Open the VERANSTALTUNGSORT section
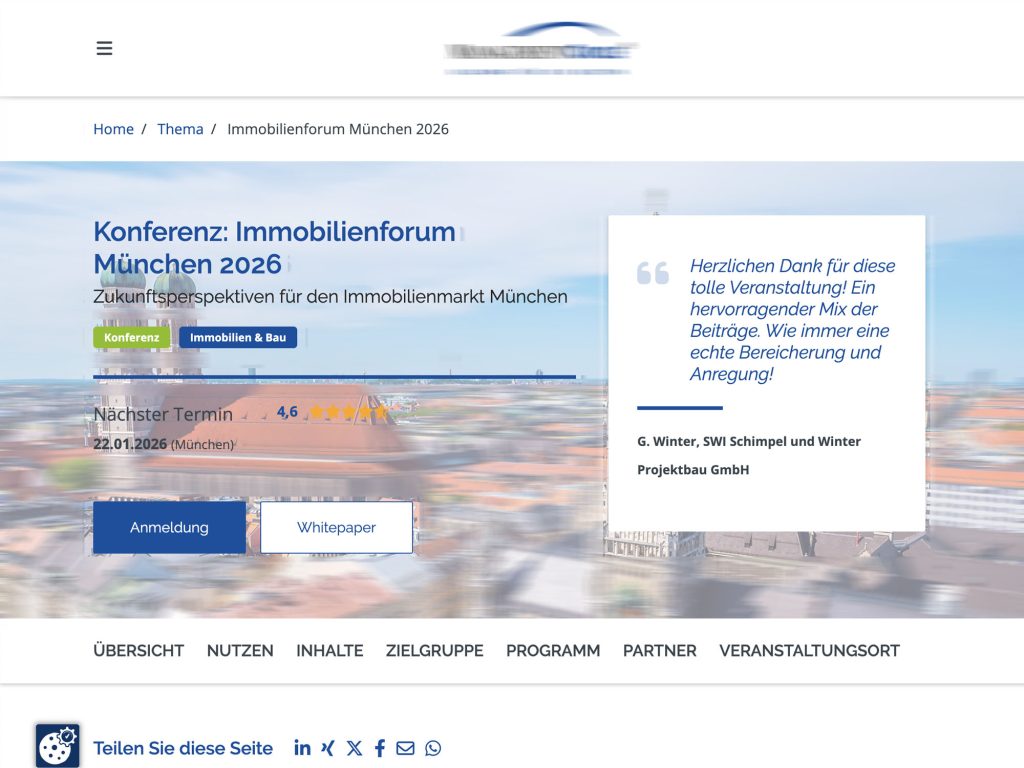 pos(809,650)
